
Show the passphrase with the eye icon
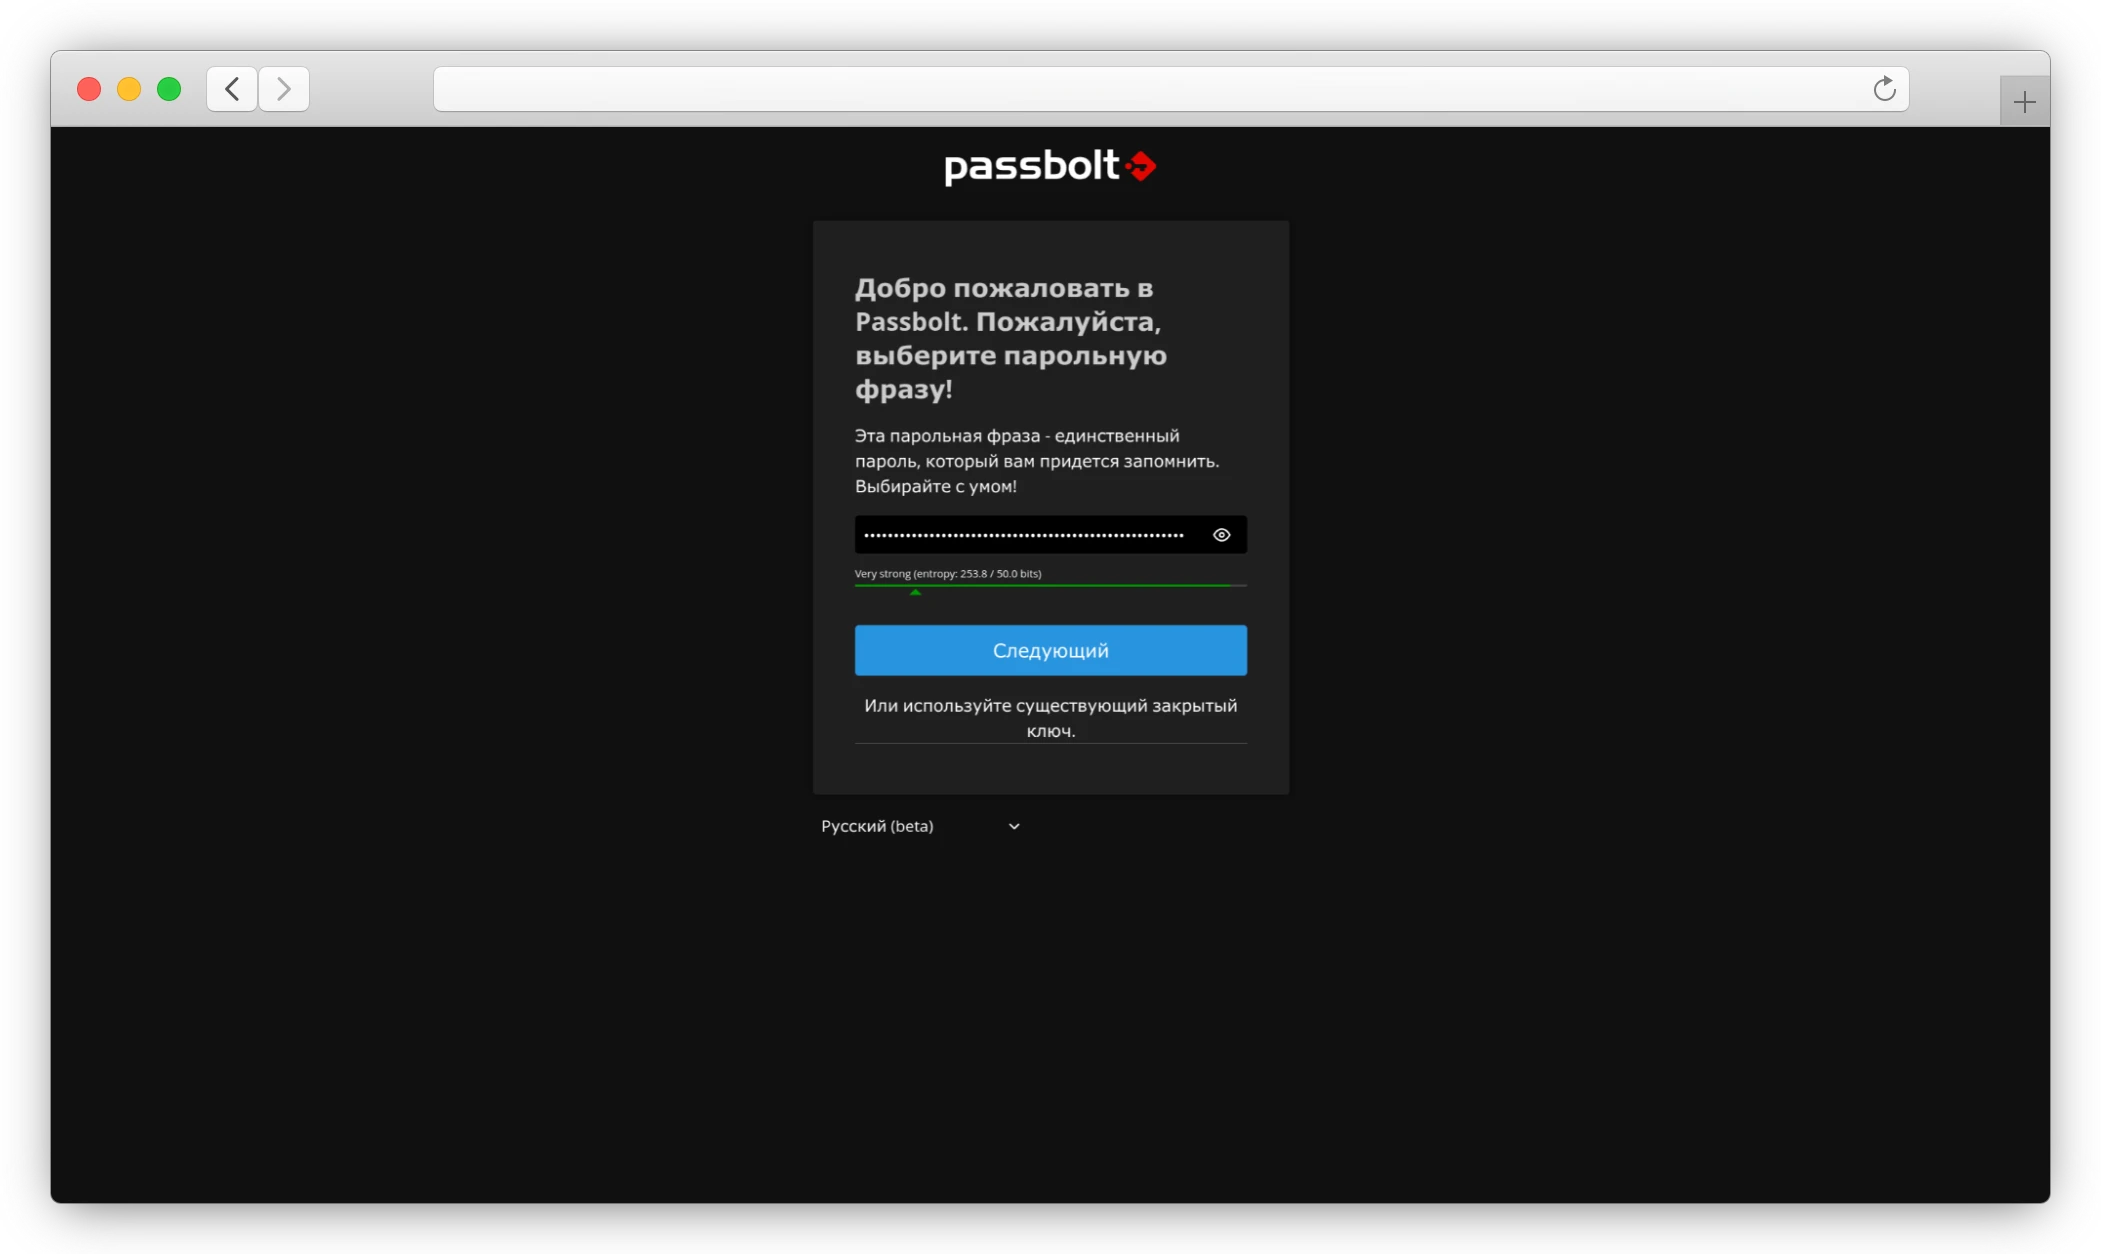pyautogui.click(x=1221, y=535)
